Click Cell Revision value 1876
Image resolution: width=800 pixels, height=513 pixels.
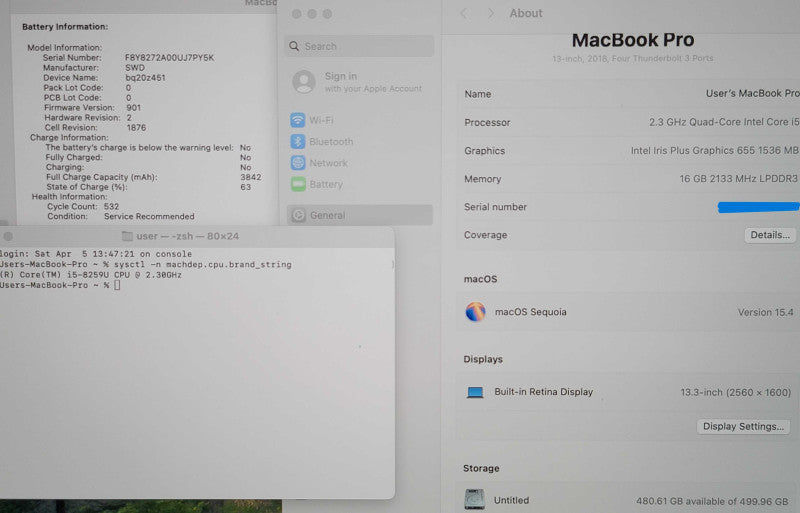[136, 128]
